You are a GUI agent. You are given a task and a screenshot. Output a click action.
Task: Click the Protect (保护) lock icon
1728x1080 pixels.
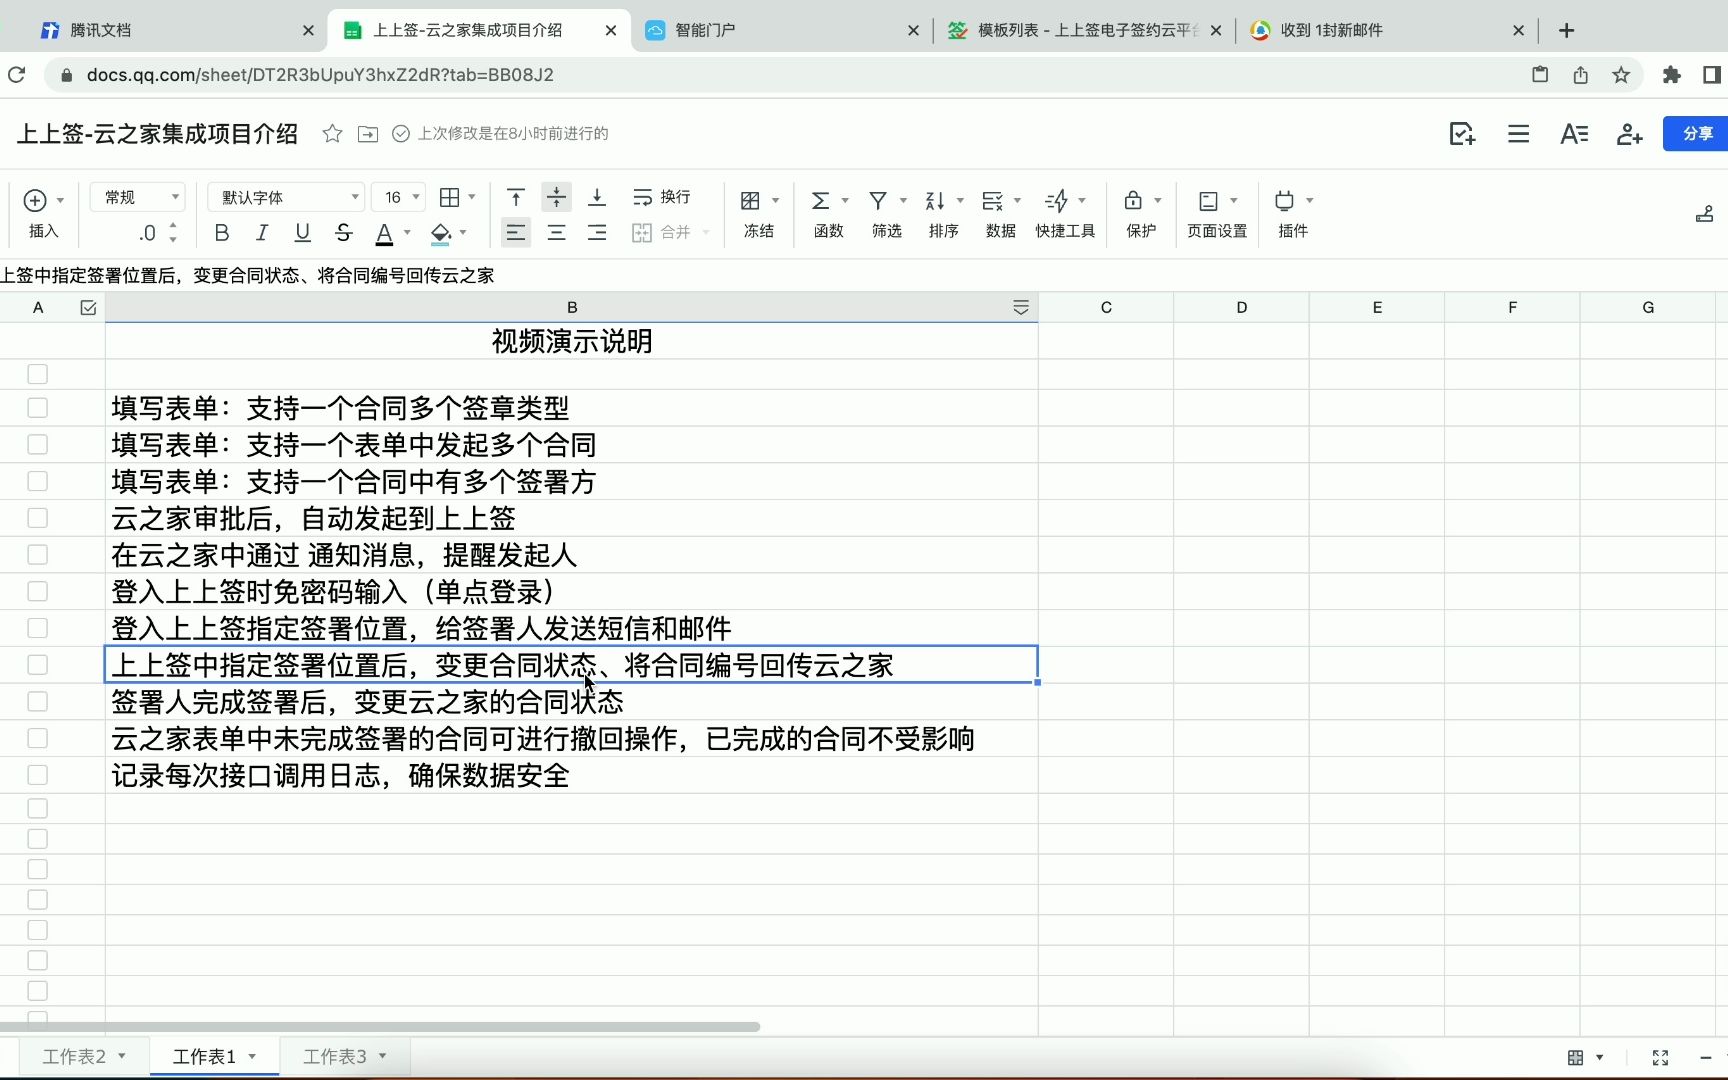(x=1133, y=201)
